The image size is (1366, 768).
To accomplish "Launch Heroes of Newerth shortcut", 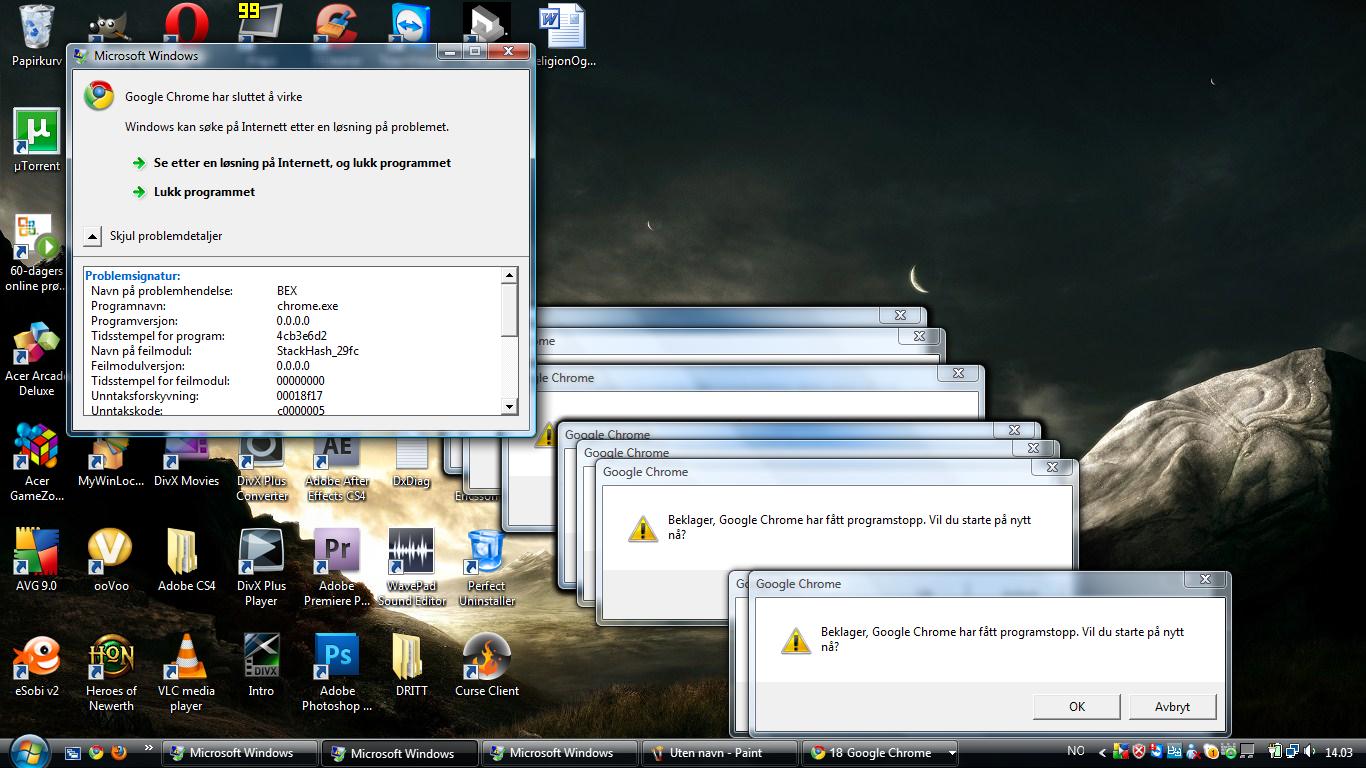I will (111, 672).
